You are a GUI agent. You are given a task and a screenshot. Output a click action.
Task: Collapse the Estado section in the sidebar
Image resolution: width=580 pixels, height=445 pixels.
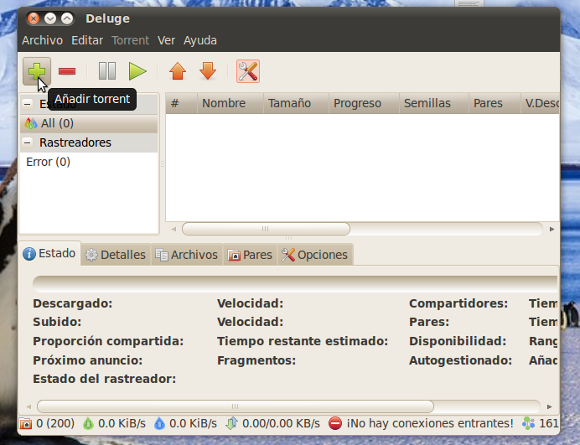point(27,104)
